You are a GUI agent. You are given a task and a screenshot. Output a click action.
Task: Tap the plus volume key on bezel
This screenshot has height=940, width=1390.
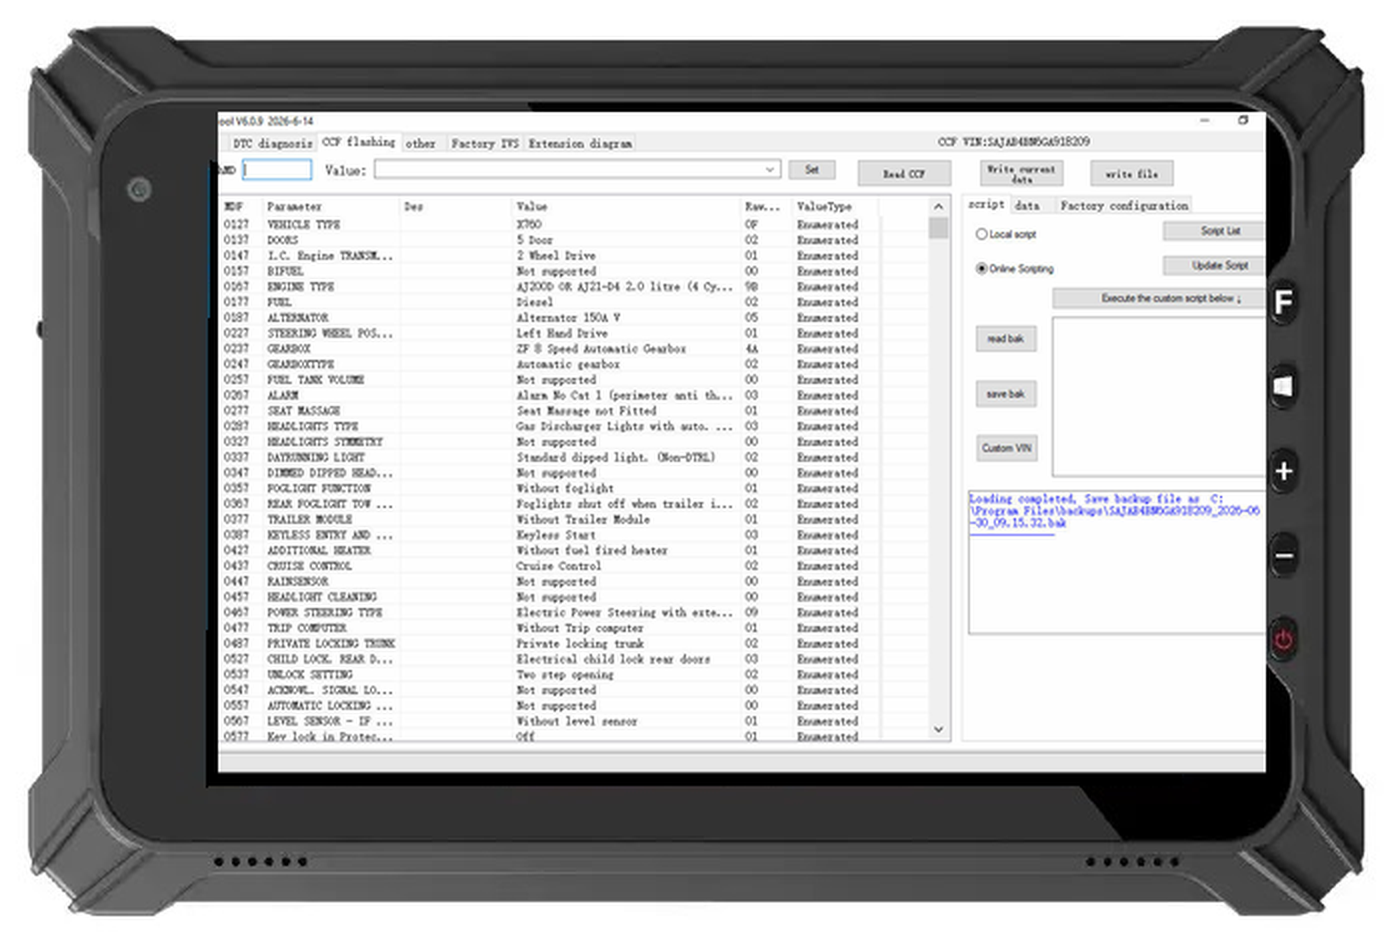(x=1284, y=471)
